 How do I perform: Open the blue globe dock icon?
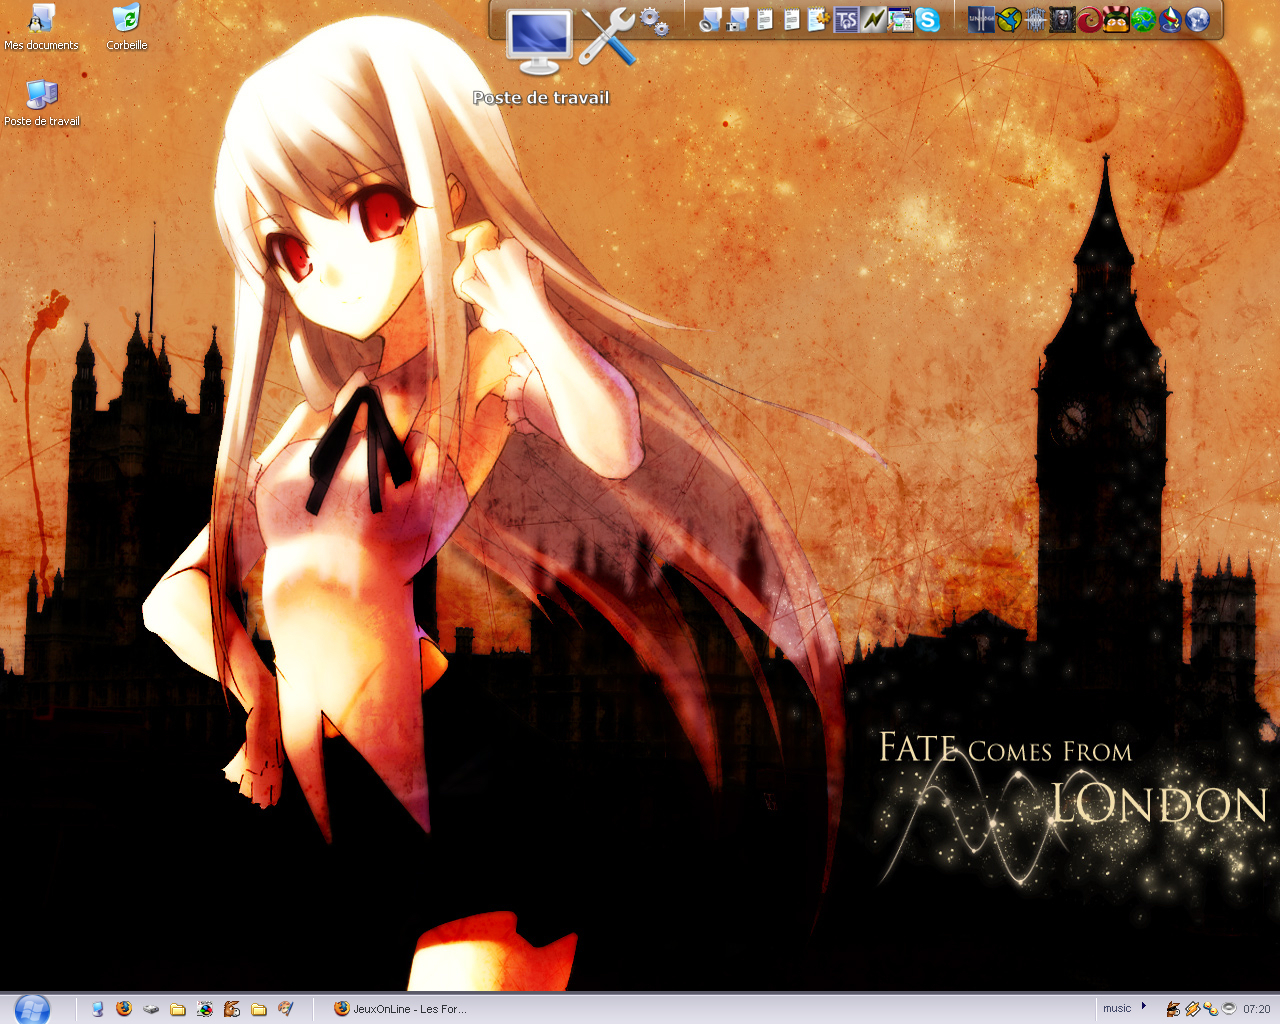[x=1197, y=20]
